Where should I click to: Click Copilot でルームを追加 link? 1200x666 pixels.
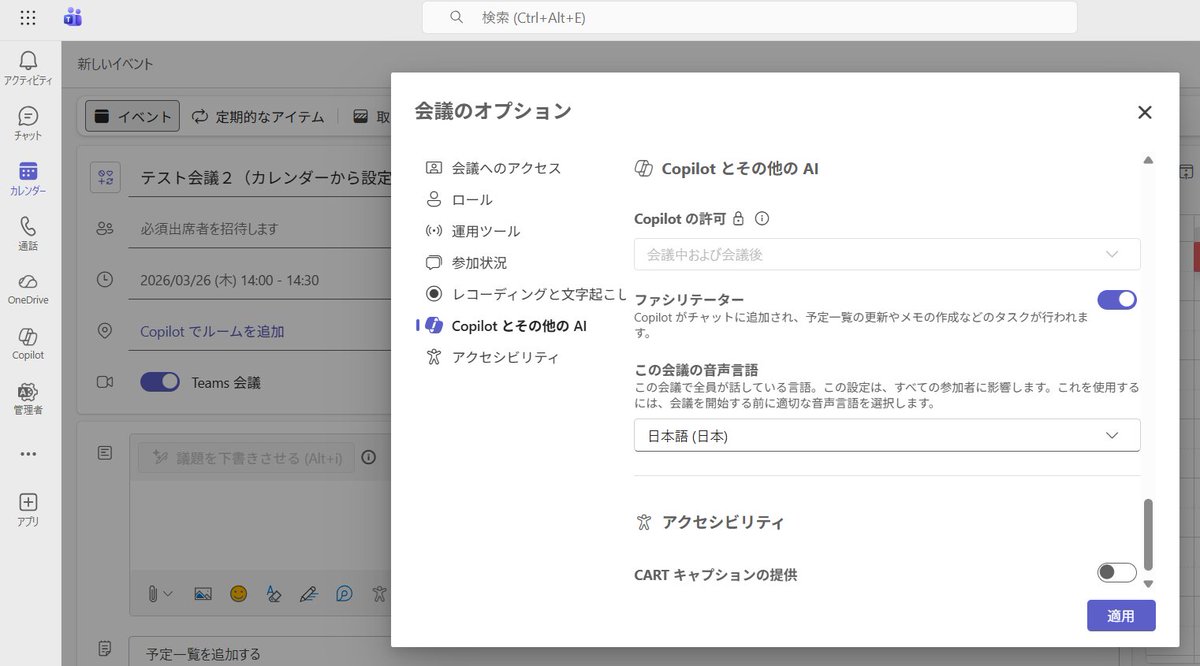[212, 331]
